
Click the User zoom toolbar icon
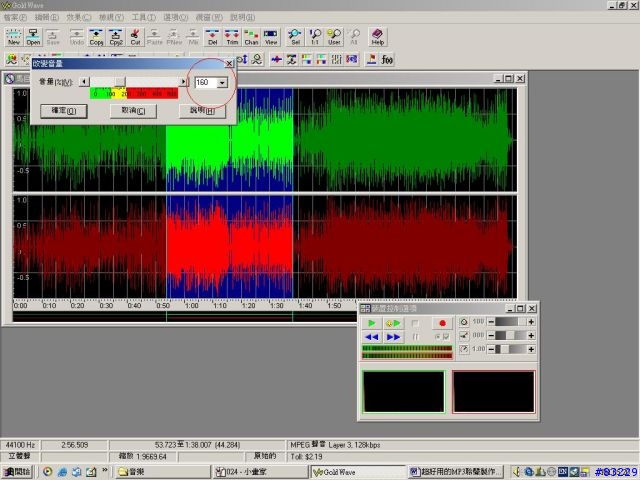click(x=334, y=37)
